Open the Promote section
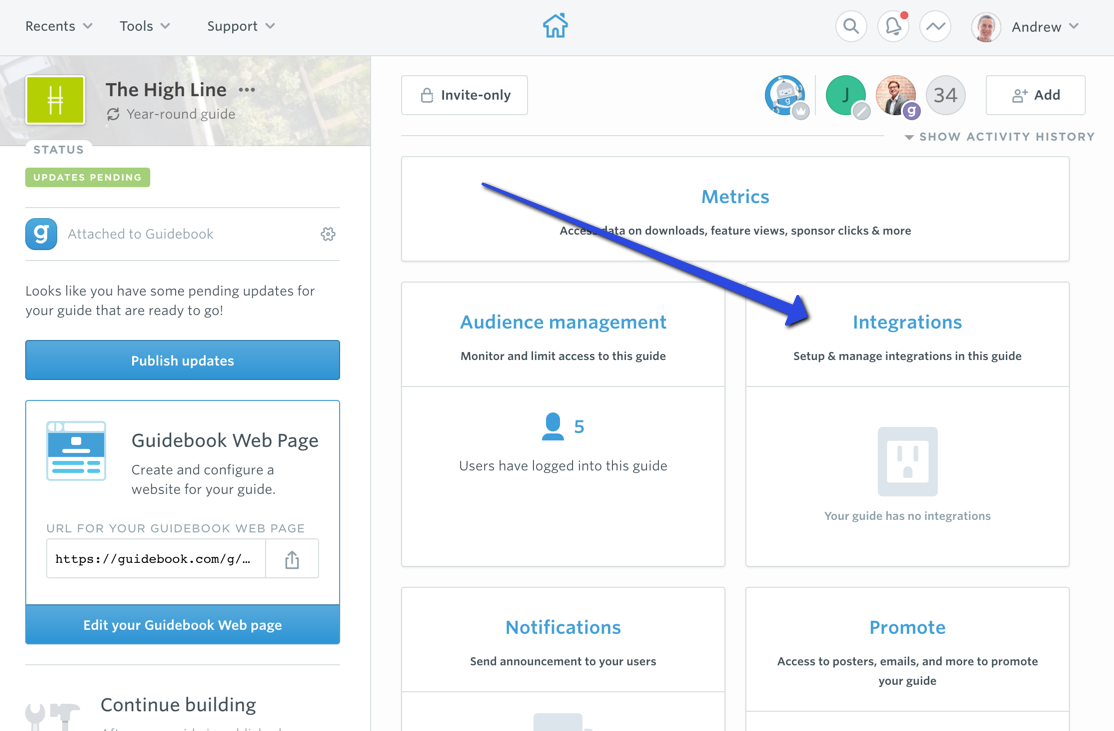Screen dimensions: 1114x731 (907, 627)
